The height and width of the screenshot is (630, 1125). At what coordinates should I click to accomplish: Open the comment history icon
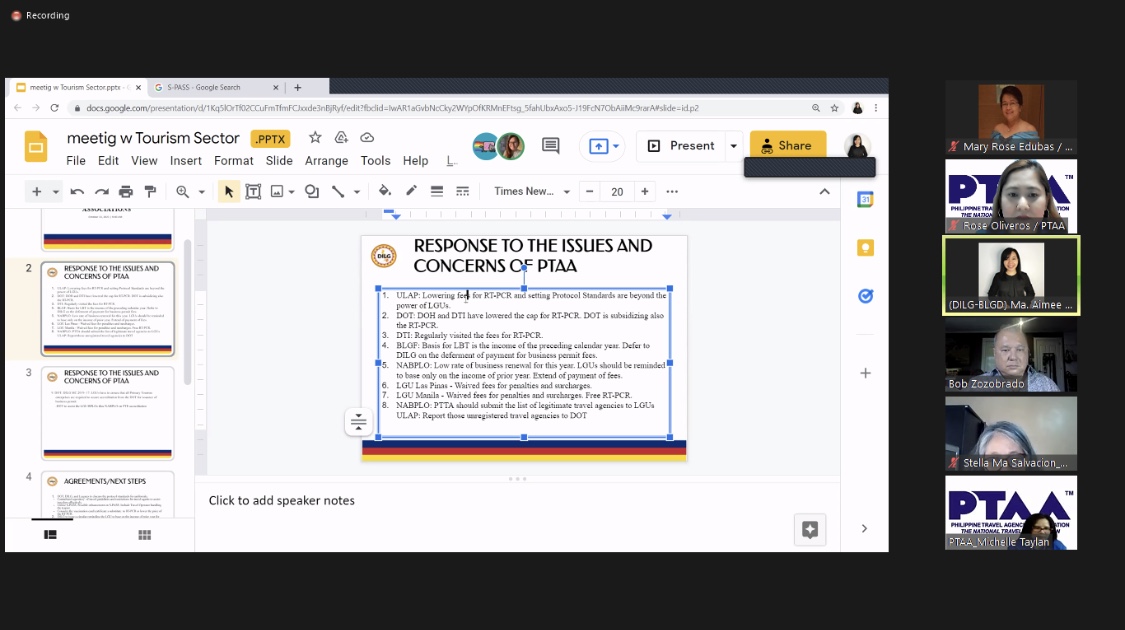click(550, 146)
